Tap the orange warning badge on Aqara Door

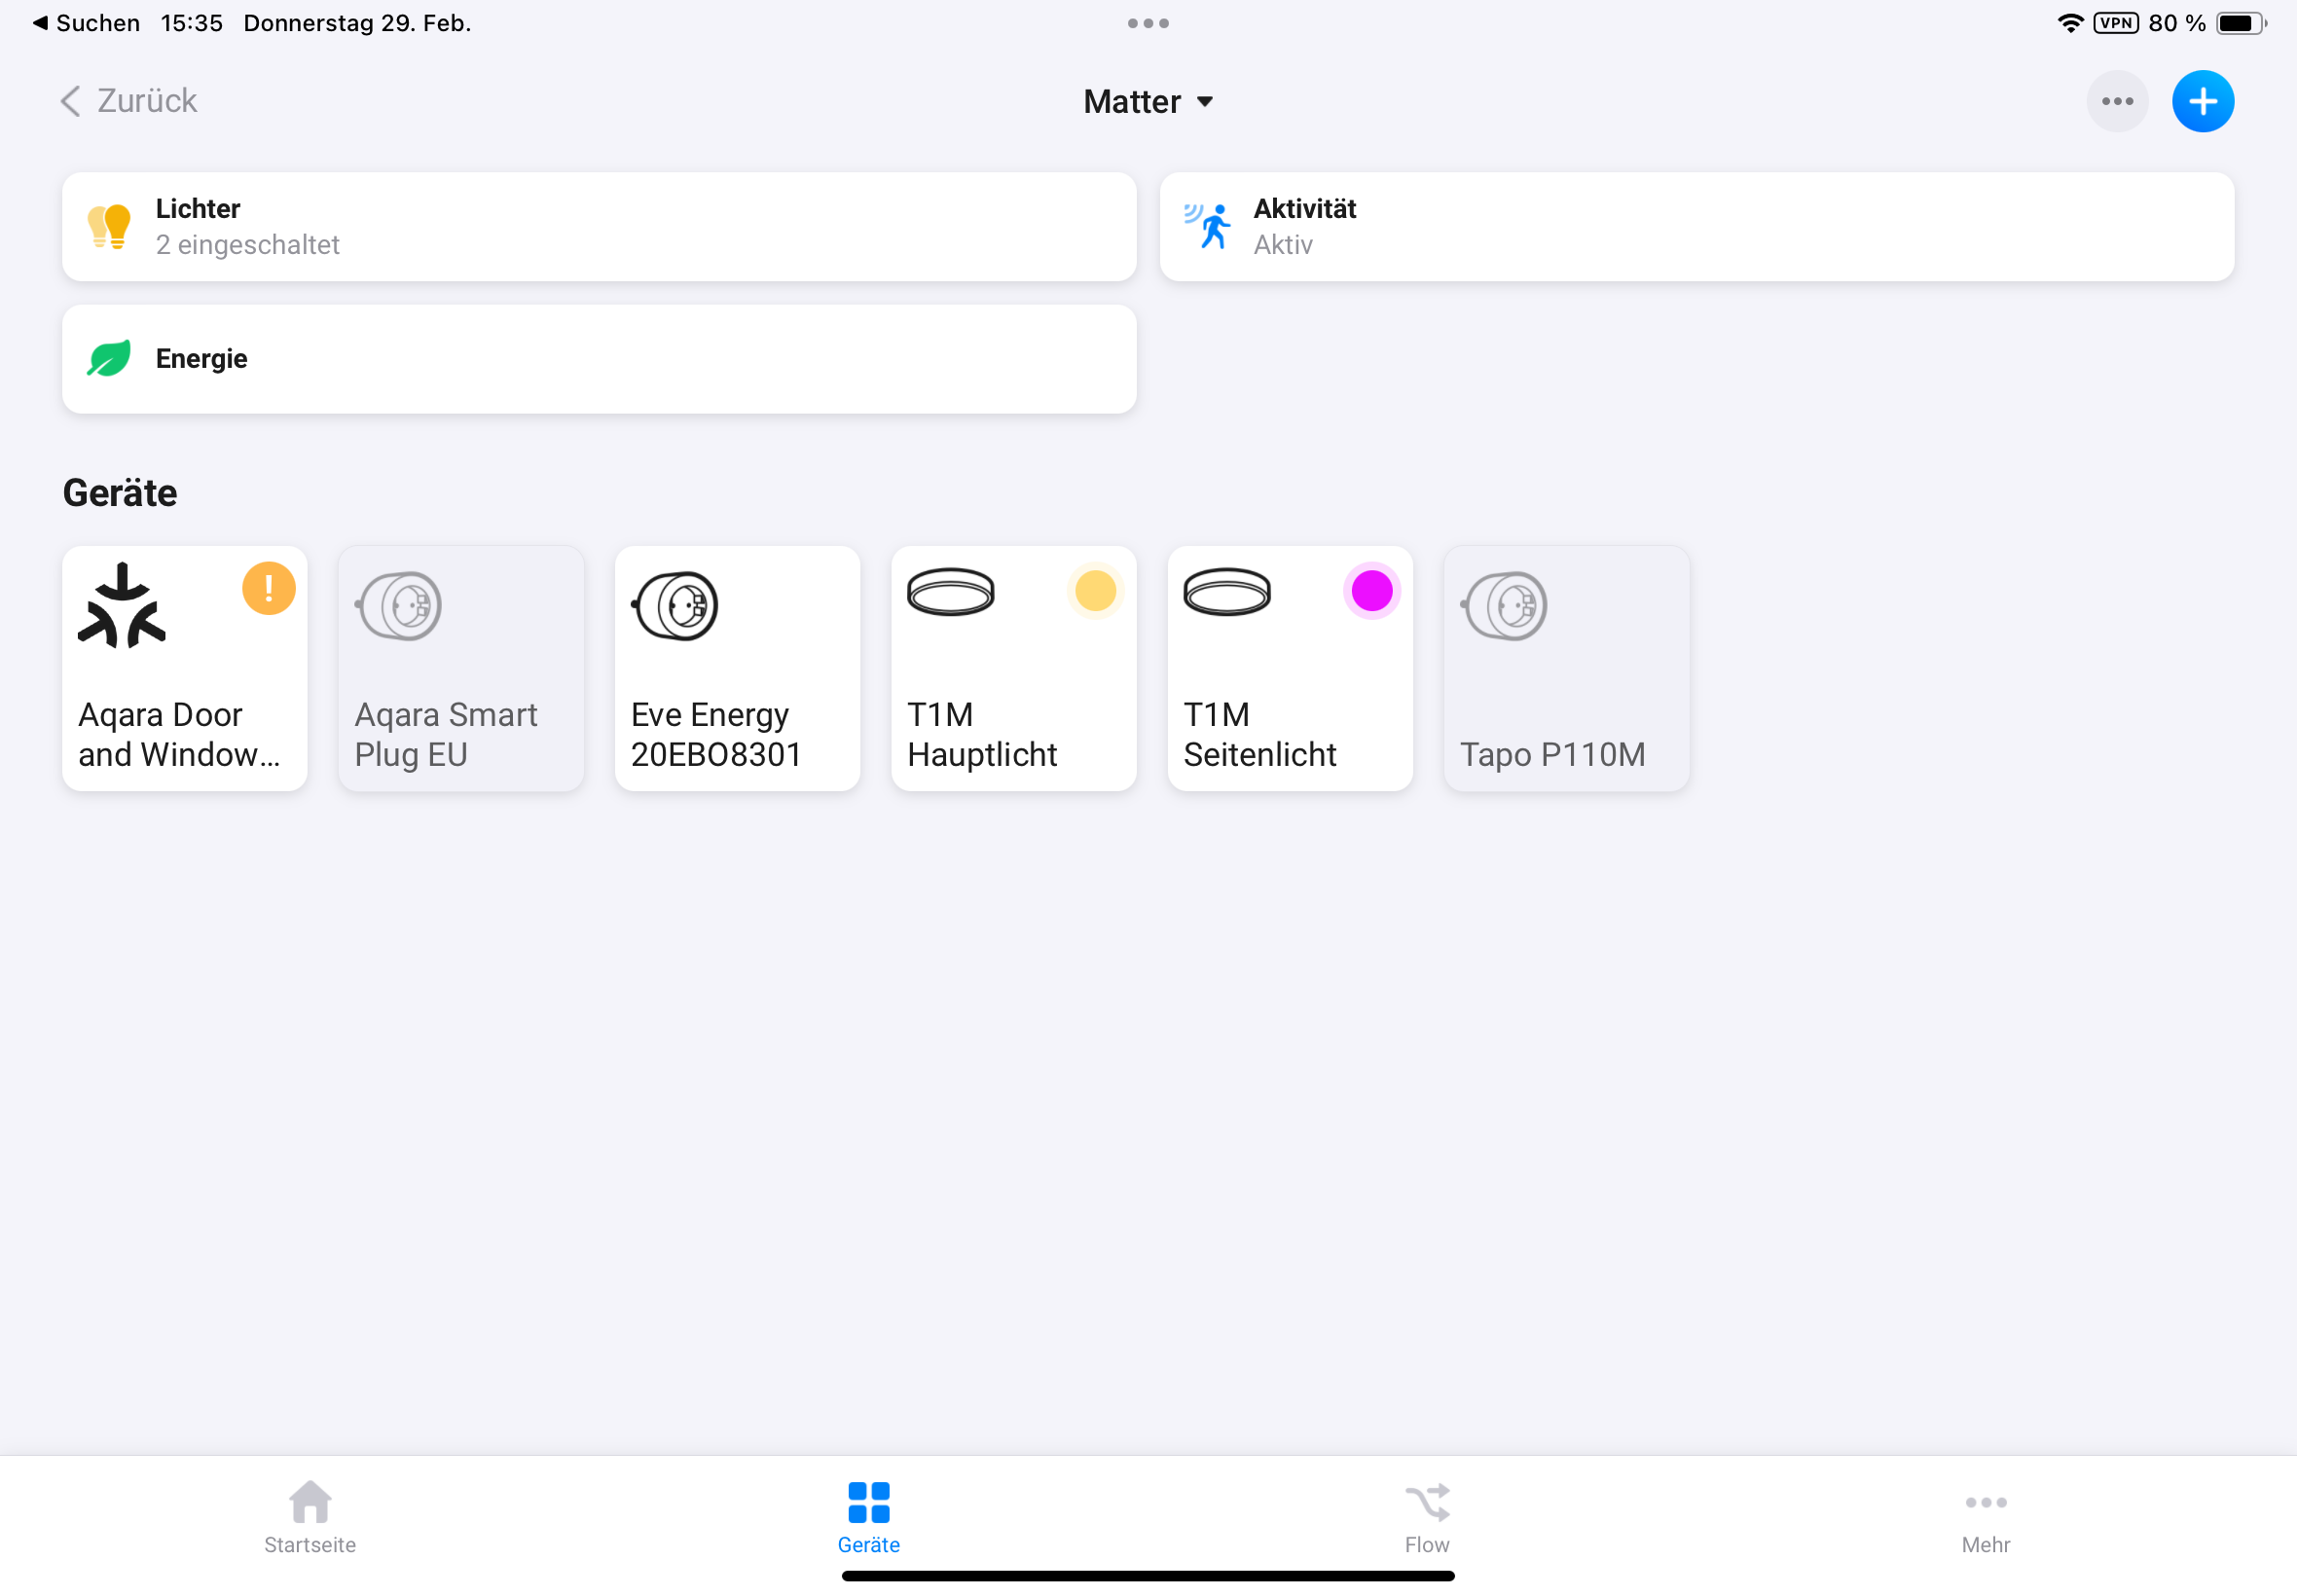pos(268,589)
